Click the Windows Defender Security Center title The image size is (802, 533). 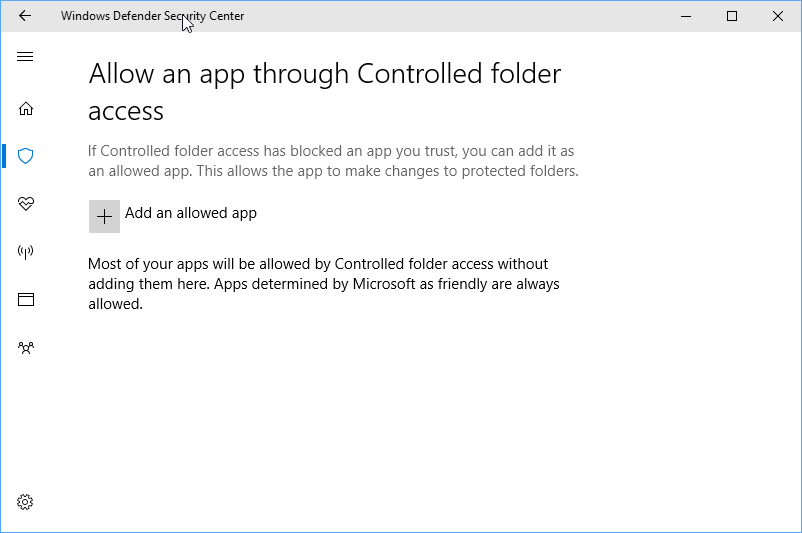[152, 16]
